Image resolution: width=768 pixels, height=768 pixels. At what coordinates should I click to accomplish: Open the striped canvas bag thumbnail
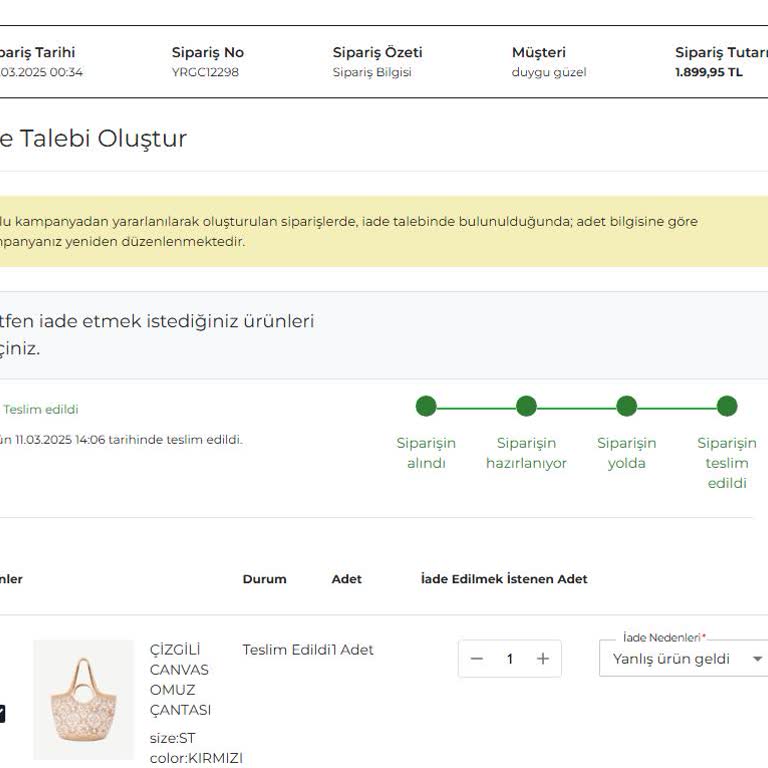point(83,699)
